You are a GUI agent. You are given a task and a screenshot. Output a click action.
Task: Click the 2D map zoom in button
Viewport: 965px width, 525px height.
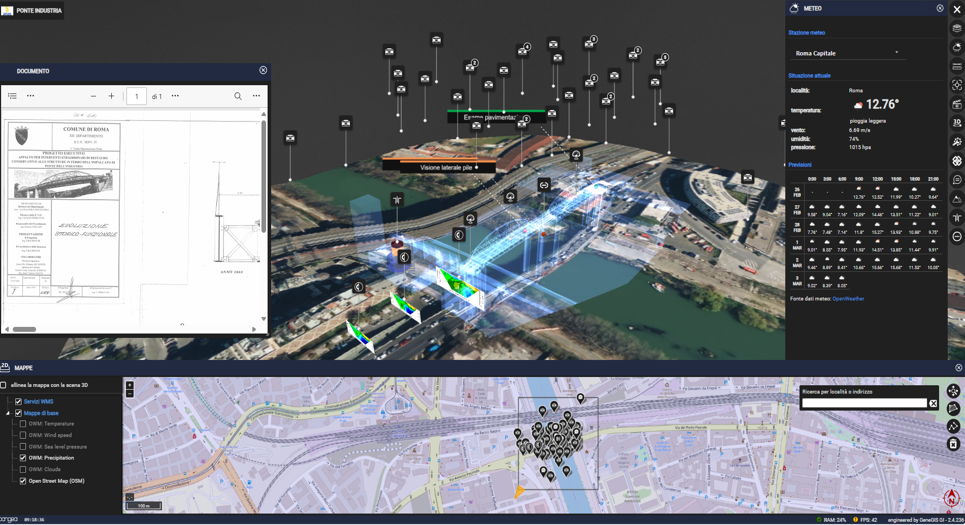coord(129,385)
